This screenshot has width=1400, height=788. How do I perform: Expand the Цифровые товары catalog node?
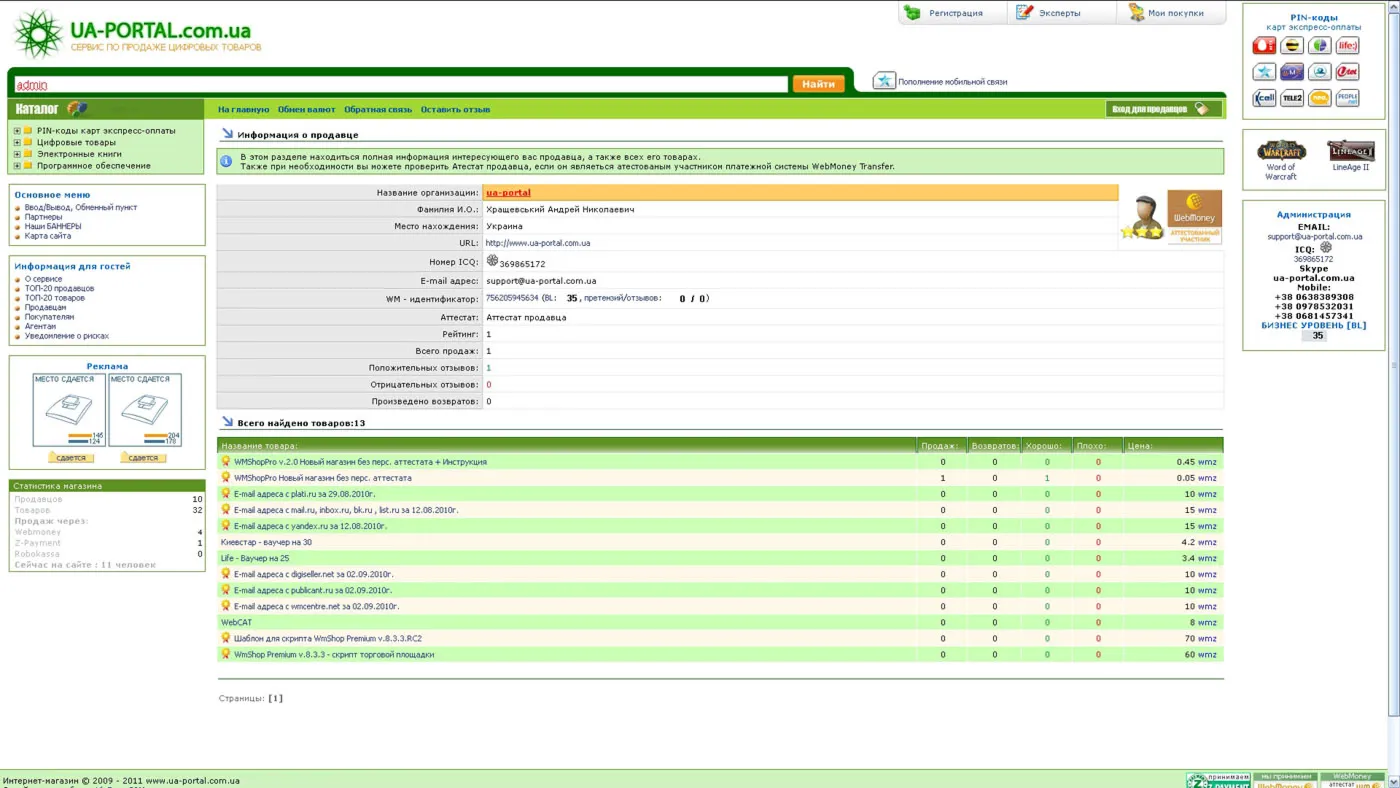click(x=17, y=143)
